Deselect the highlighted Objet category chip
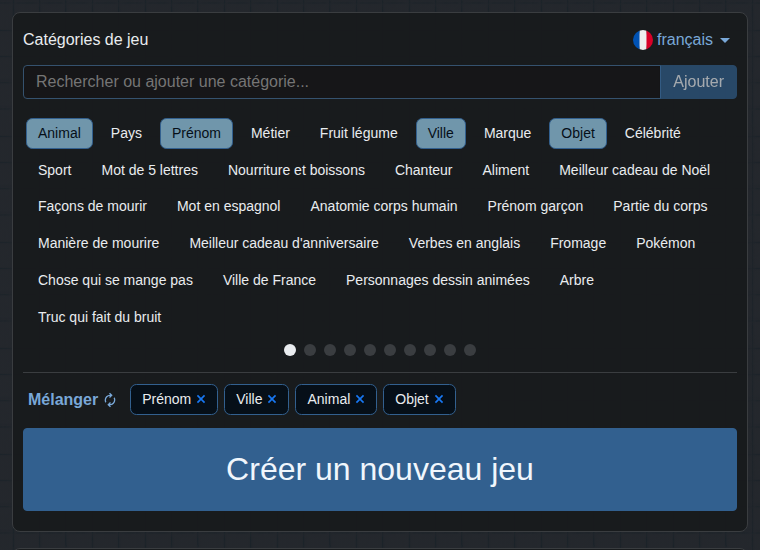 (x=578, y=133)
